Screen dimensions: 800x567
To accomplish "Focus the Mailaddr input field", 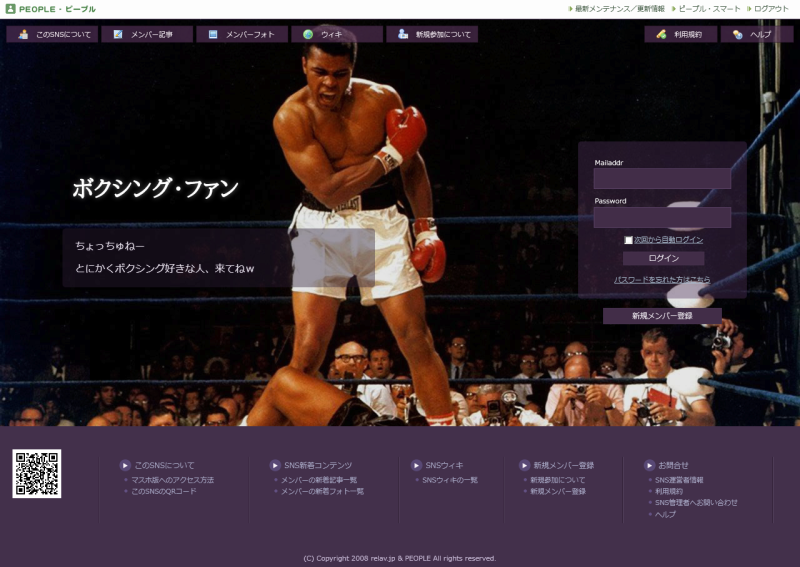I will point(662,179).
